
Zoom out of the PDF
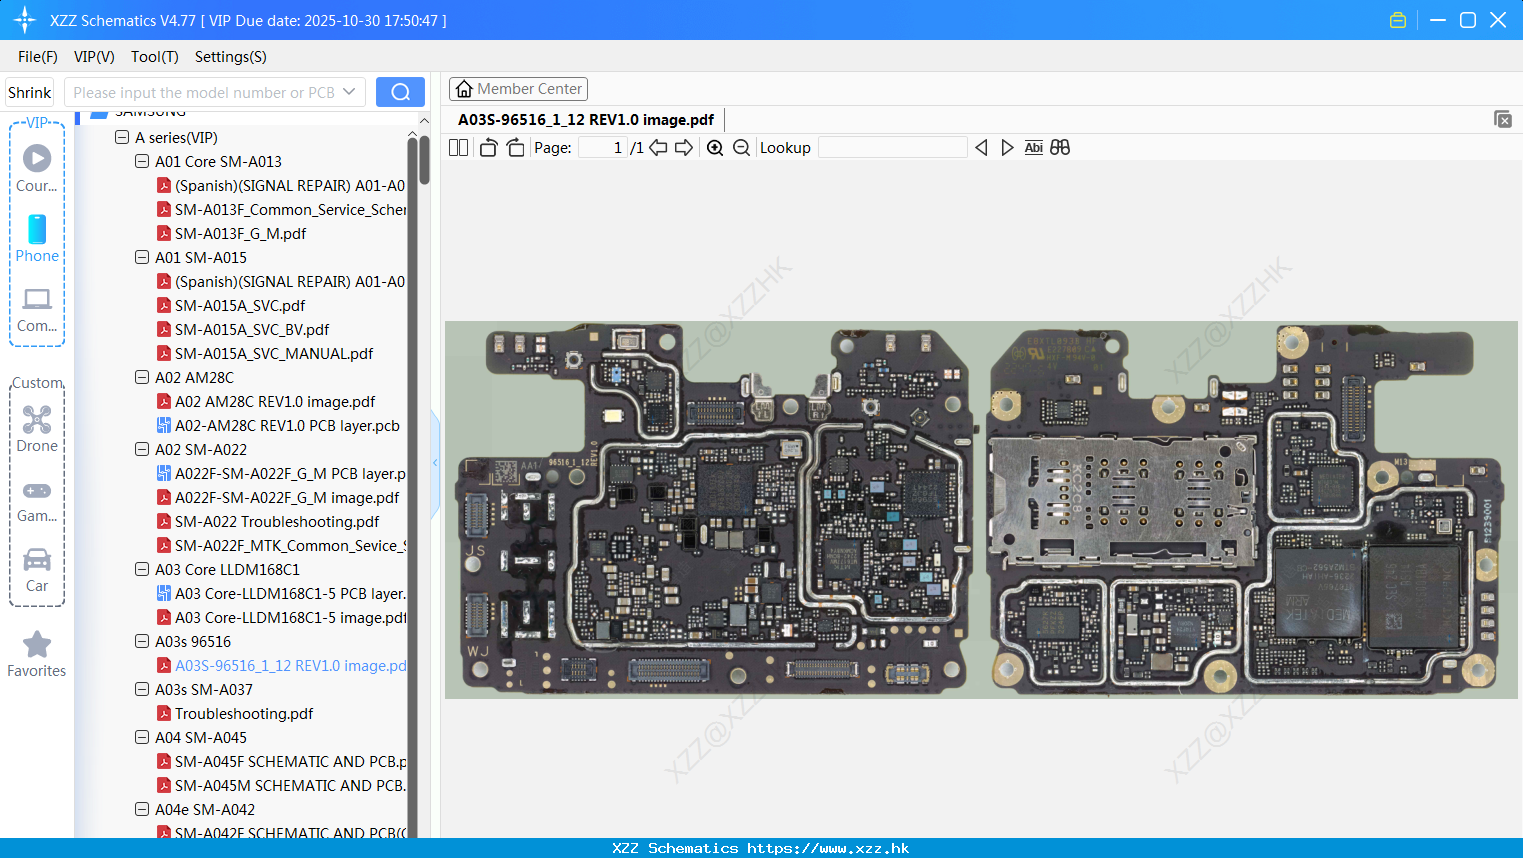(741, 148)
